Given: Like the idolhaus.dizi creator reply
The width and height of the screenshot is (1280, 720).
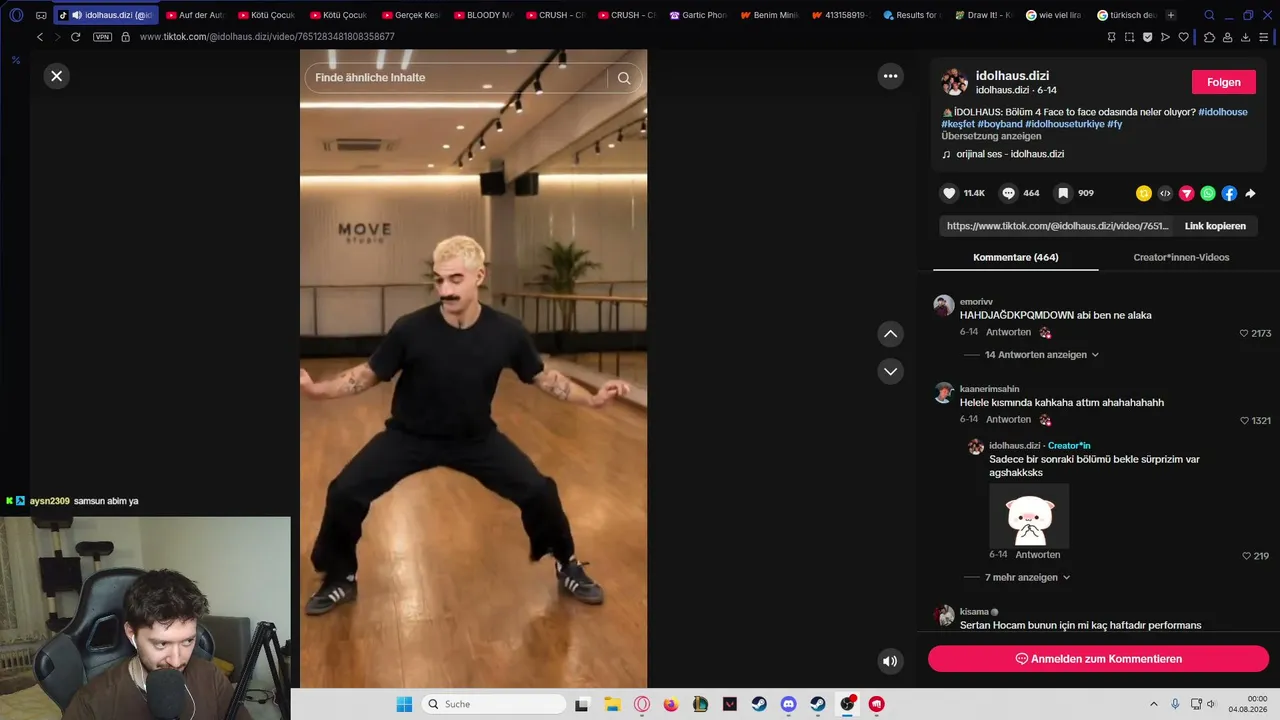Looking at the screenshot, I should [1247, 556].
